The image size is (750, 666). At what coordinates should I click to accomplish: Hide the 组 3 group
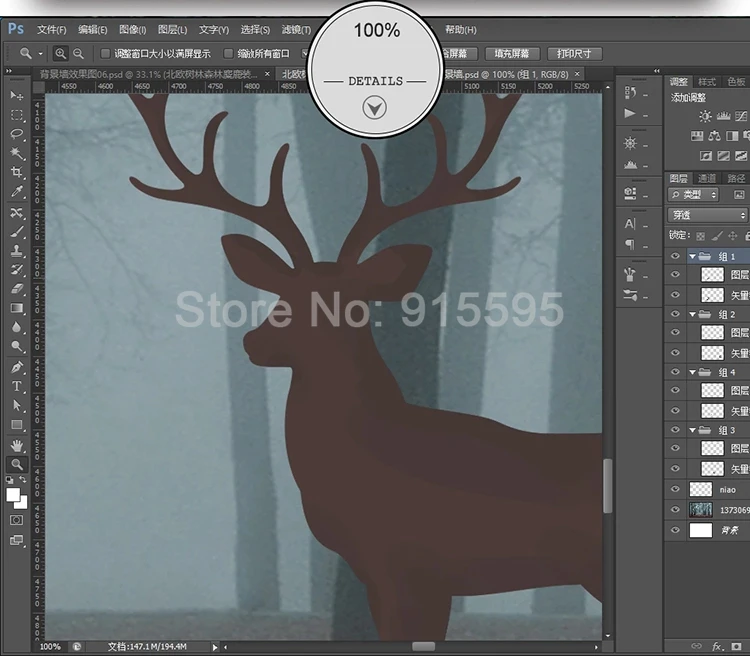click(675, 430)
